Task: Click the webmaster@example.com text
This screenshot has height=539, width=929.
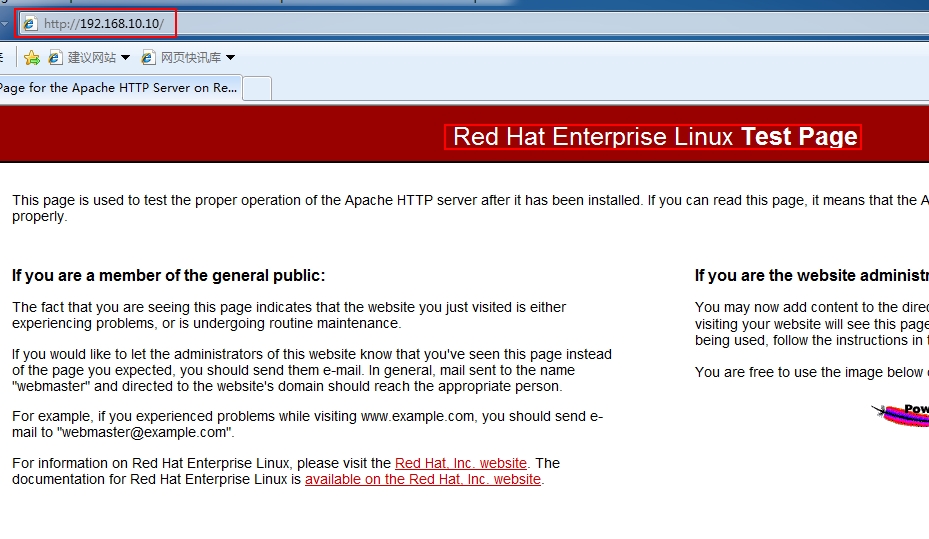Action: (146, 432)
